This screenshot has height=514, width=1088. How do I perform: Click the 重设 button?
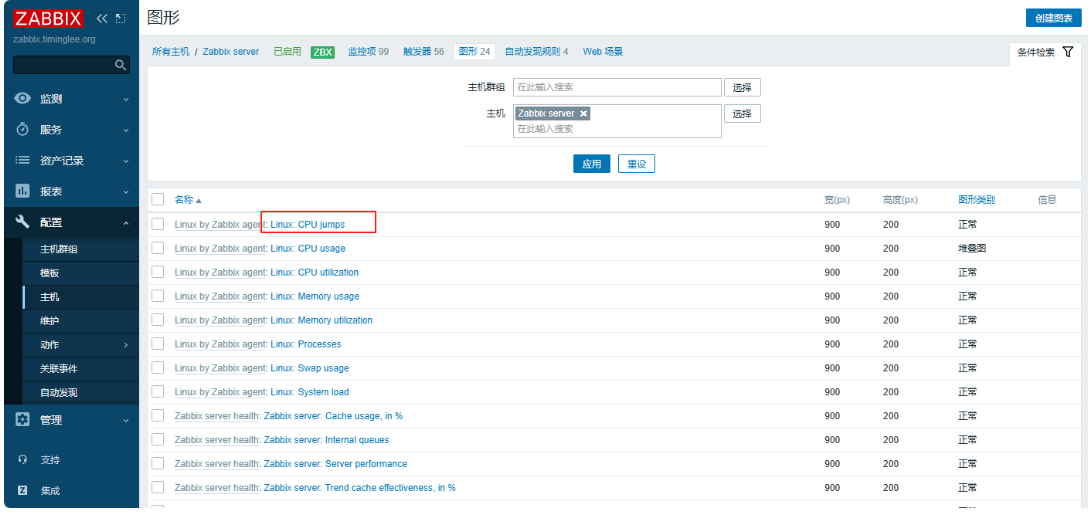coord(636,164)
